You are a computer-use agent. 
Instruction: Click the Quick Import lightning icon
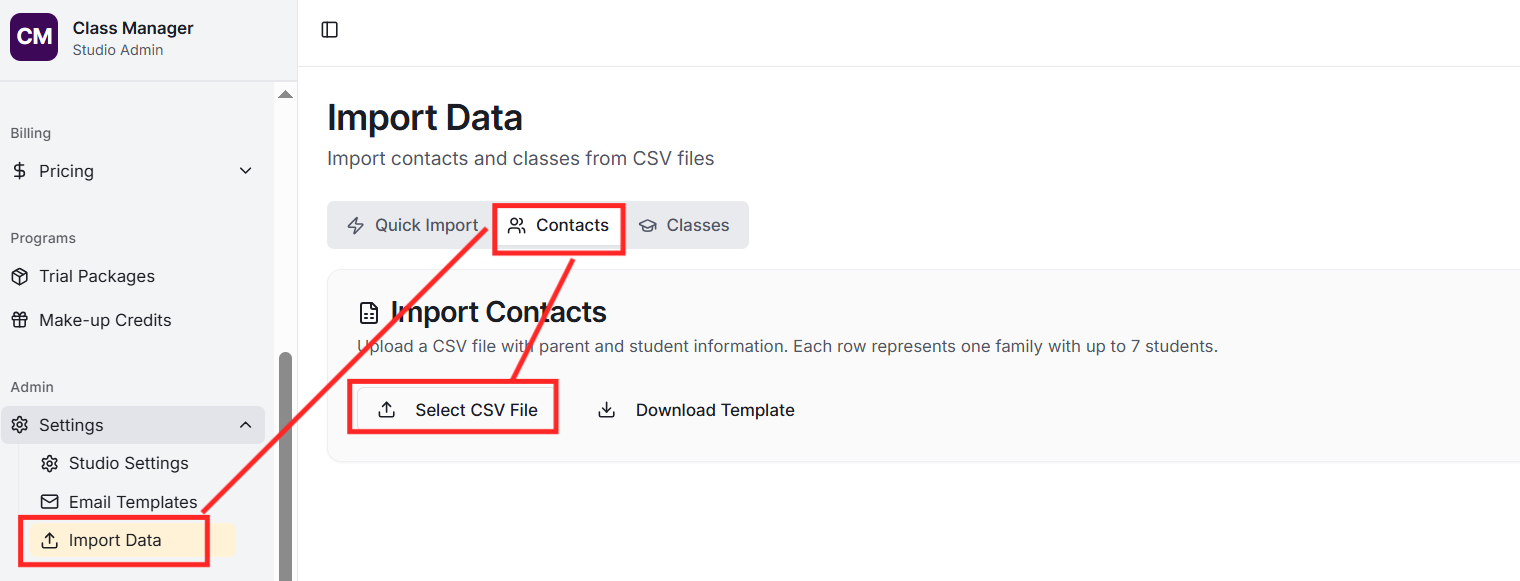pos(355,226)
